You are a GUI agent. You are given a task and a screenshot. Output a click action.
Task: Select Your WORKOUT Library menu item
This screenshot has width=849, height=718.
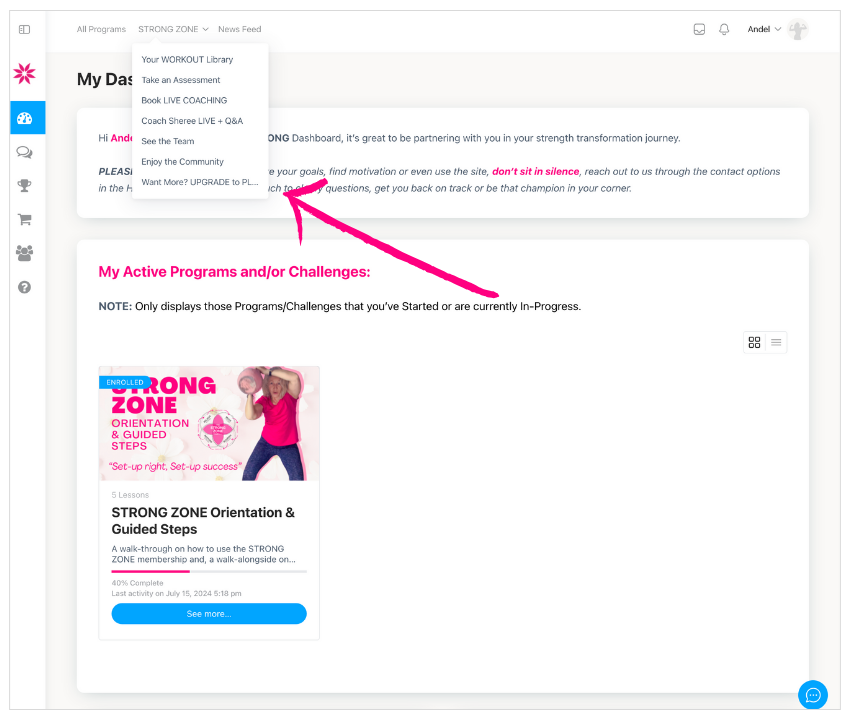tap(187, 60)
